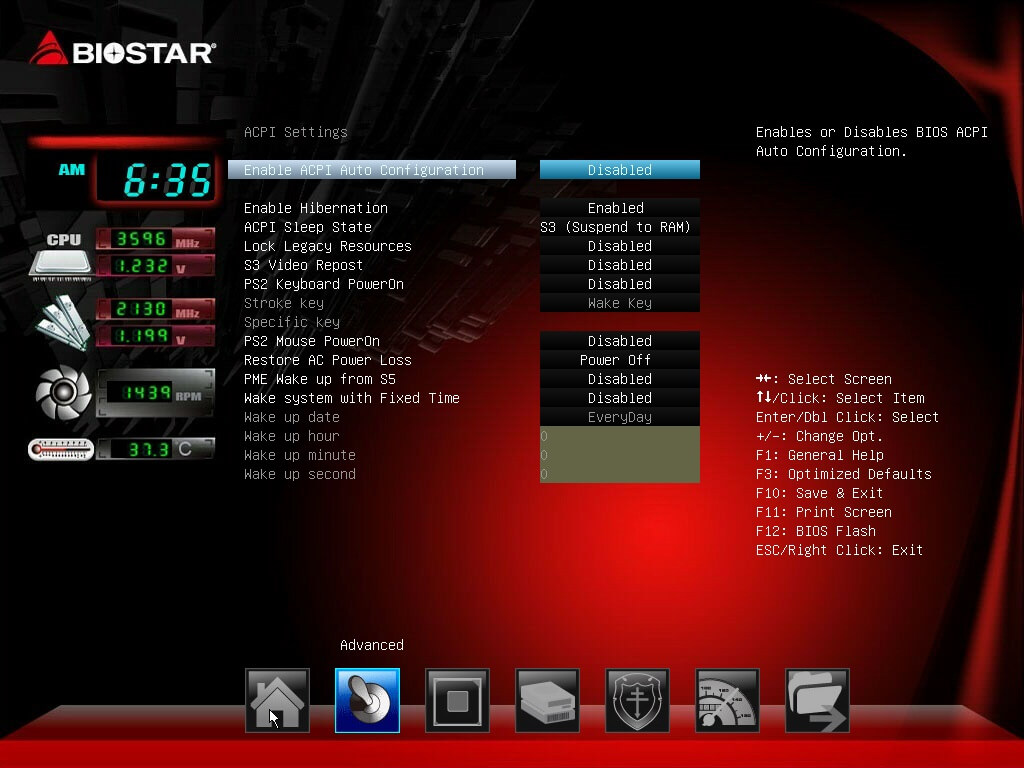This screenshot has width=1024, height=768.
Task: Toggle the Enable Hibernation Enabled value
Action: point(619,208)
